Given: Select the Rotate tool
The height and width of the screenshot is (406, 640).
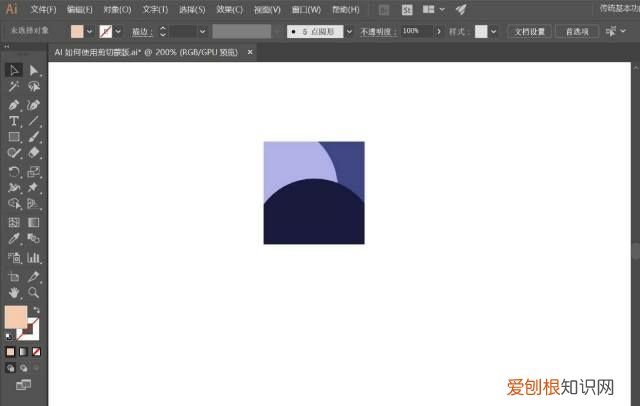Looking at the screenshot, I should pyautogui.click(x=14, y=172).
